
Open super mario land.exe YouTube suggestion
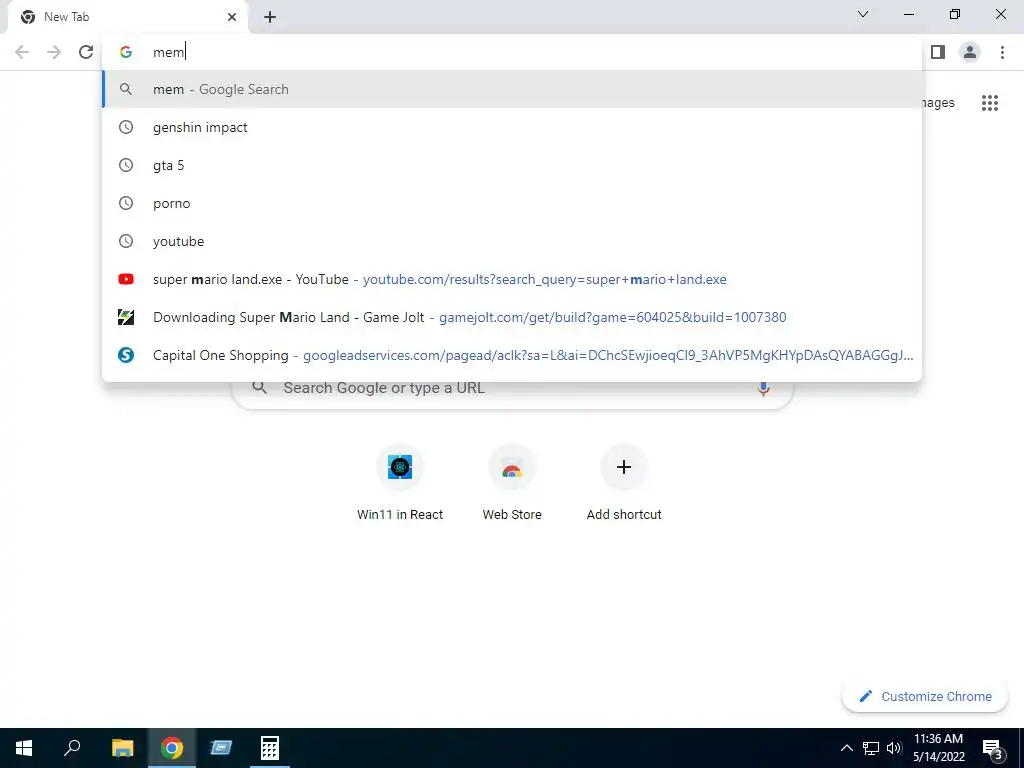pos(512,279)
